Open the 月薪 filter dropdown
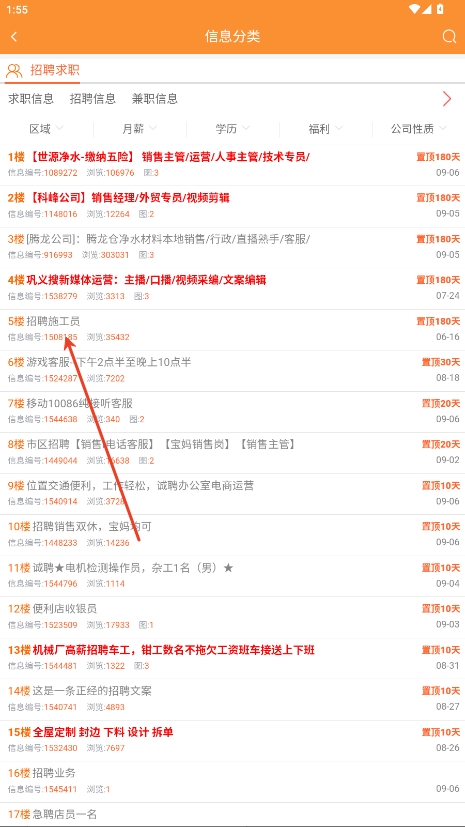Image resolution: width=465 pixels, height=827 pixels. 140,129
